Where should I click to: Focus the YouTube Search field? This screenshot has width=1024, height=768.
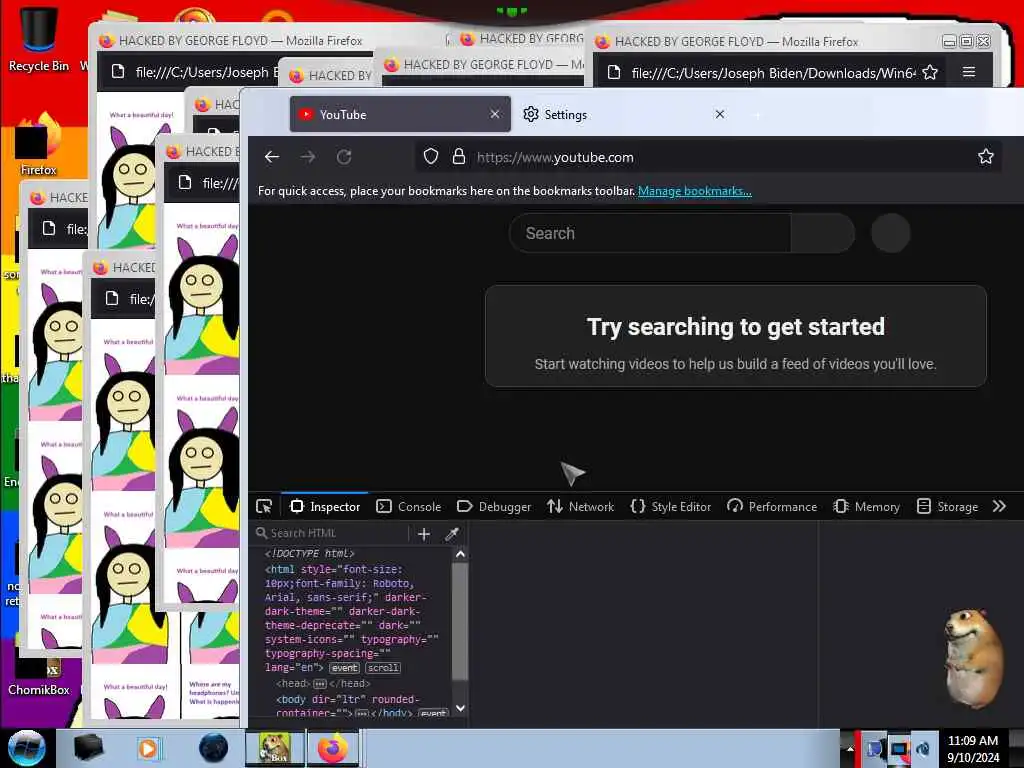(x=650, y=233)
